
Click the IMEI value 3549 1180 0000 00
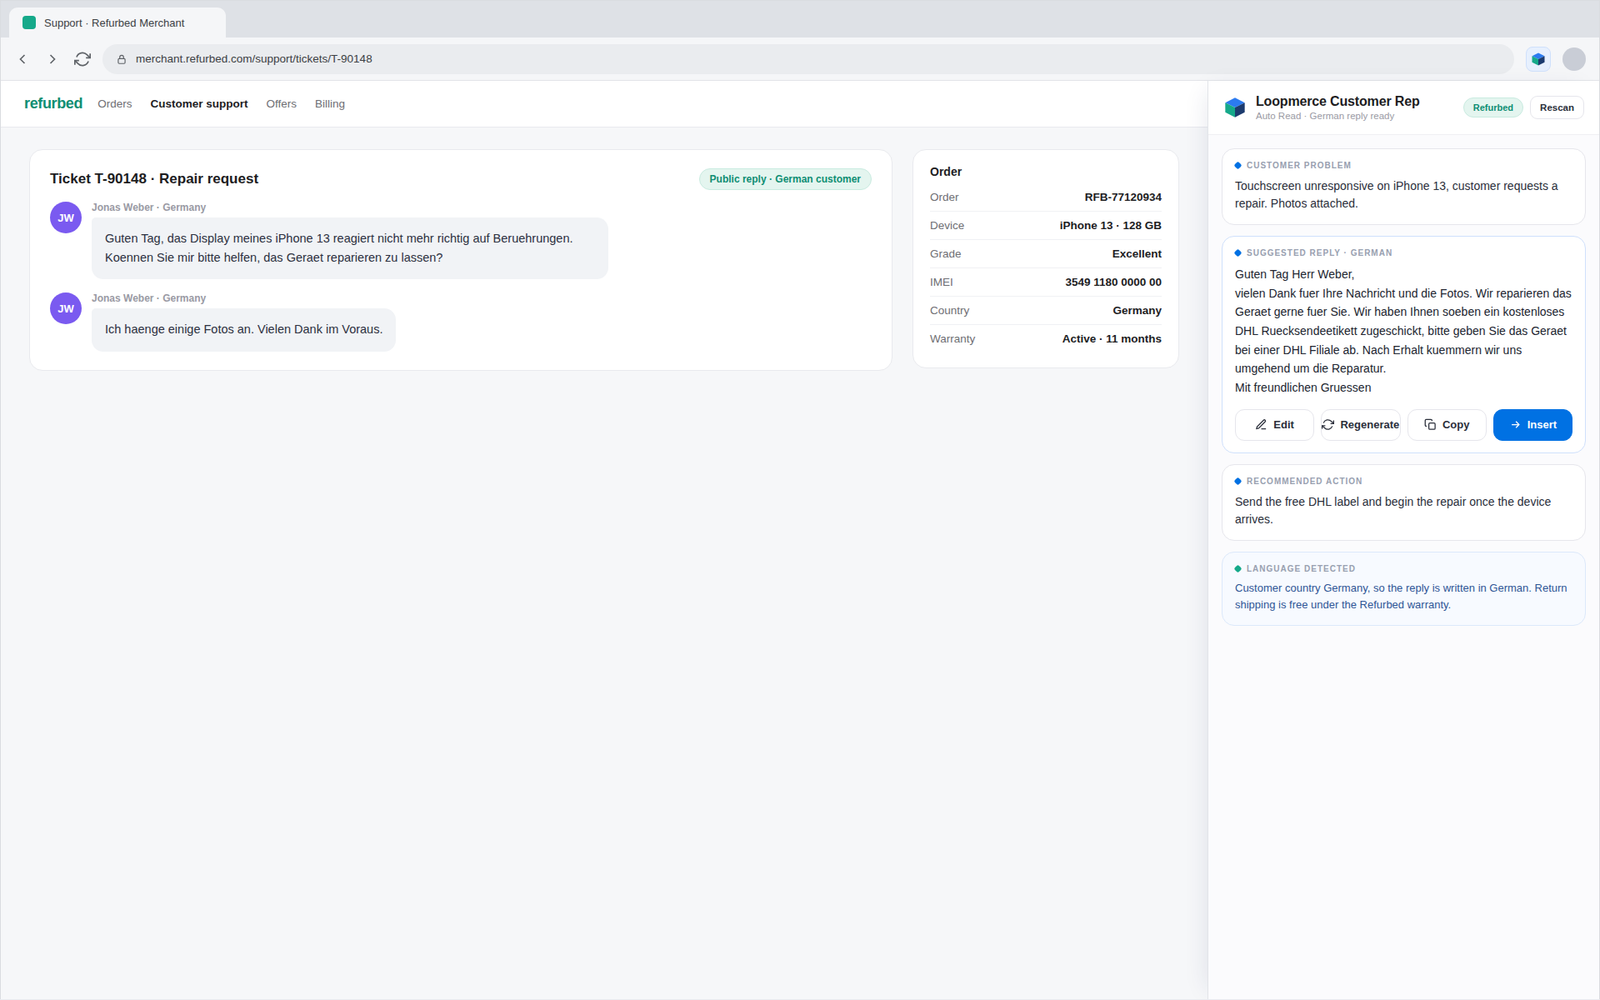click(x=1113, y=282)
